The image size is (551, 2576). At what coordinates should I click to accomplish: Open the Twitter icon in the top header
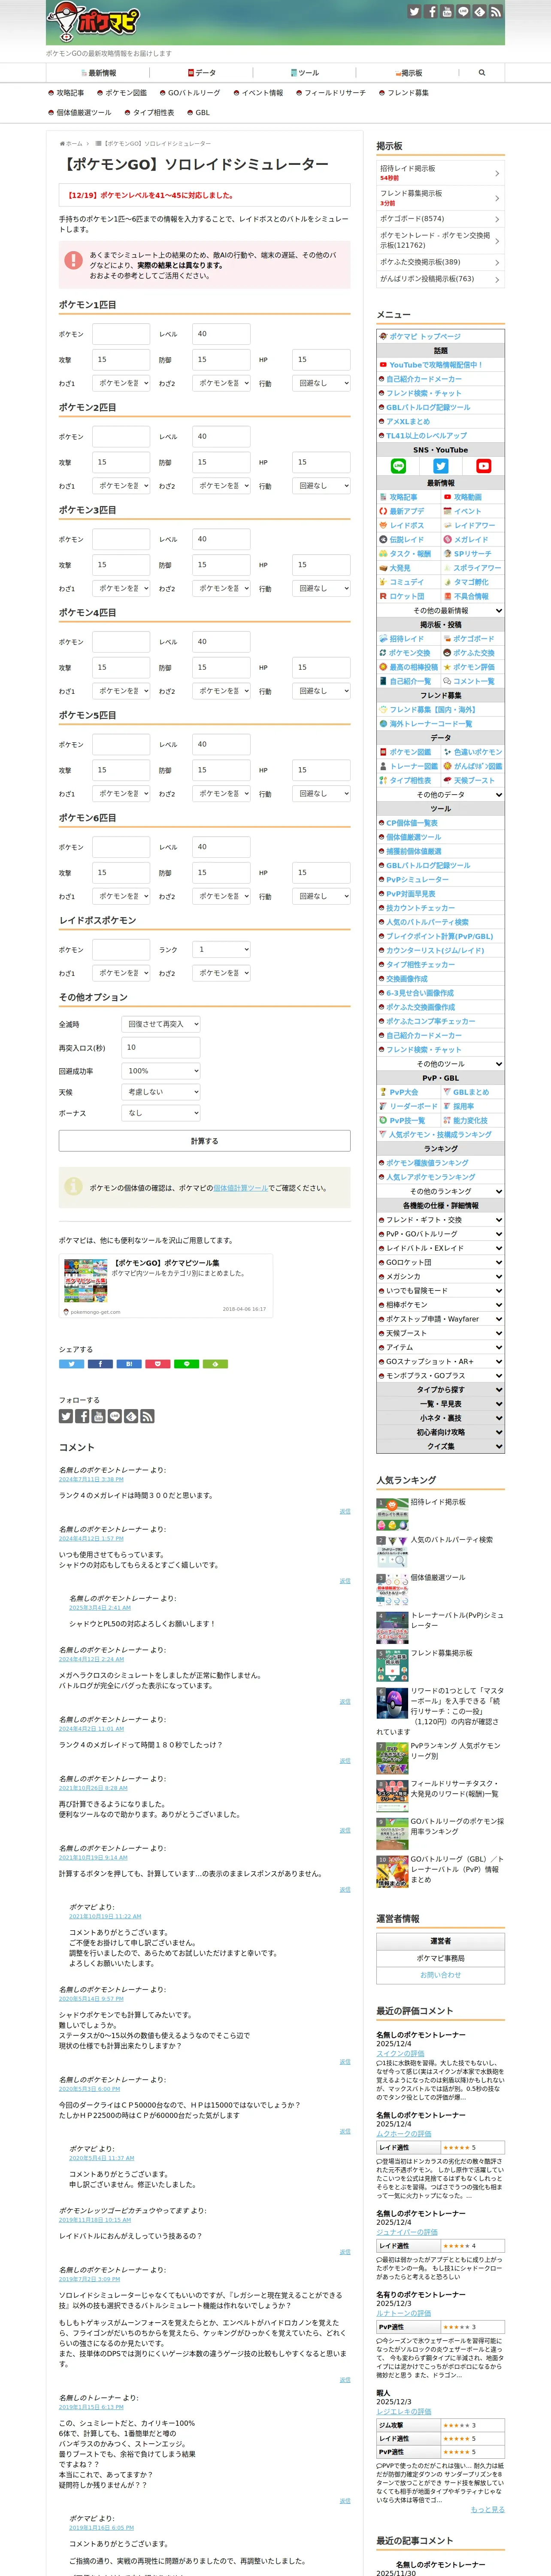[414, 12]
